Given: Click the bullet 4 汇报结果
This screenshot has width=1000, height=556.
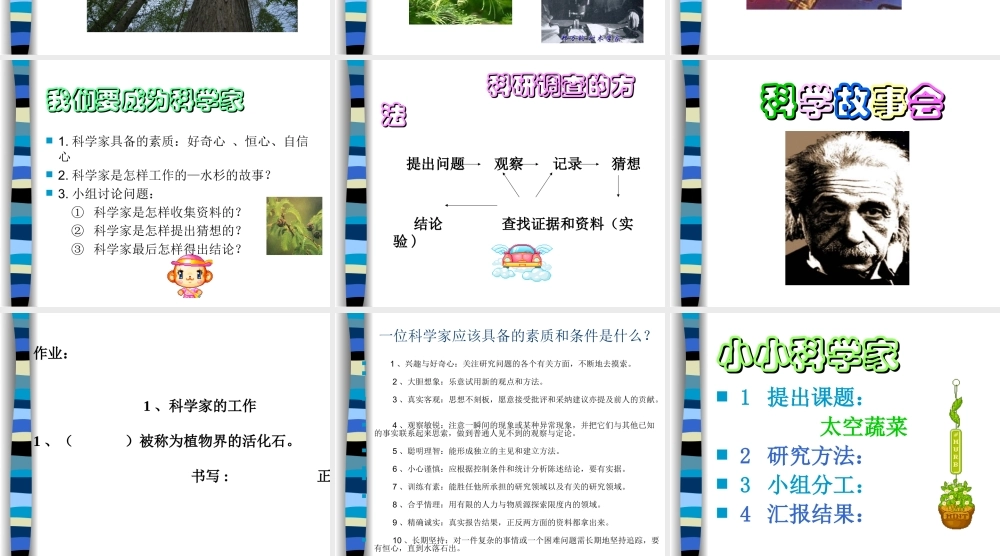Looking at the screenshot, I should [801, 514].
